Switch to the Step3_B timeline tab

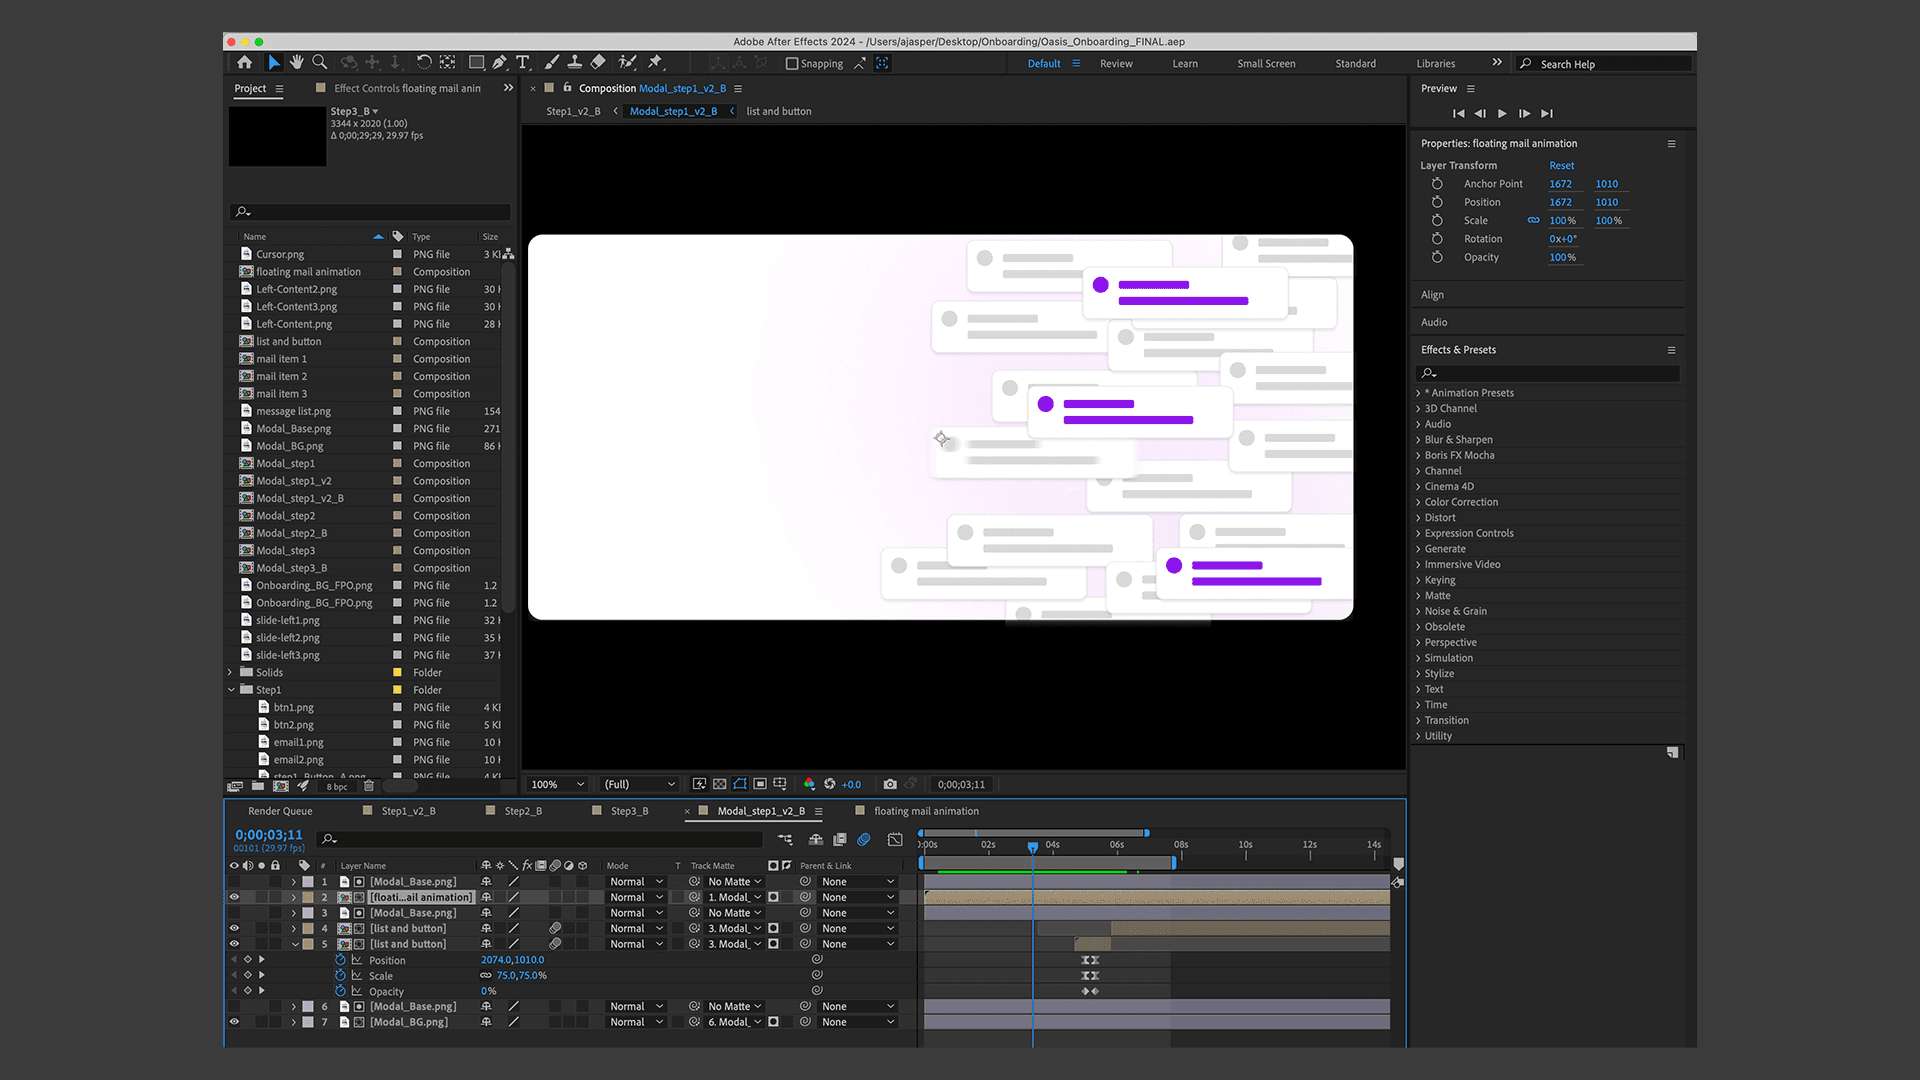[629, 811]
